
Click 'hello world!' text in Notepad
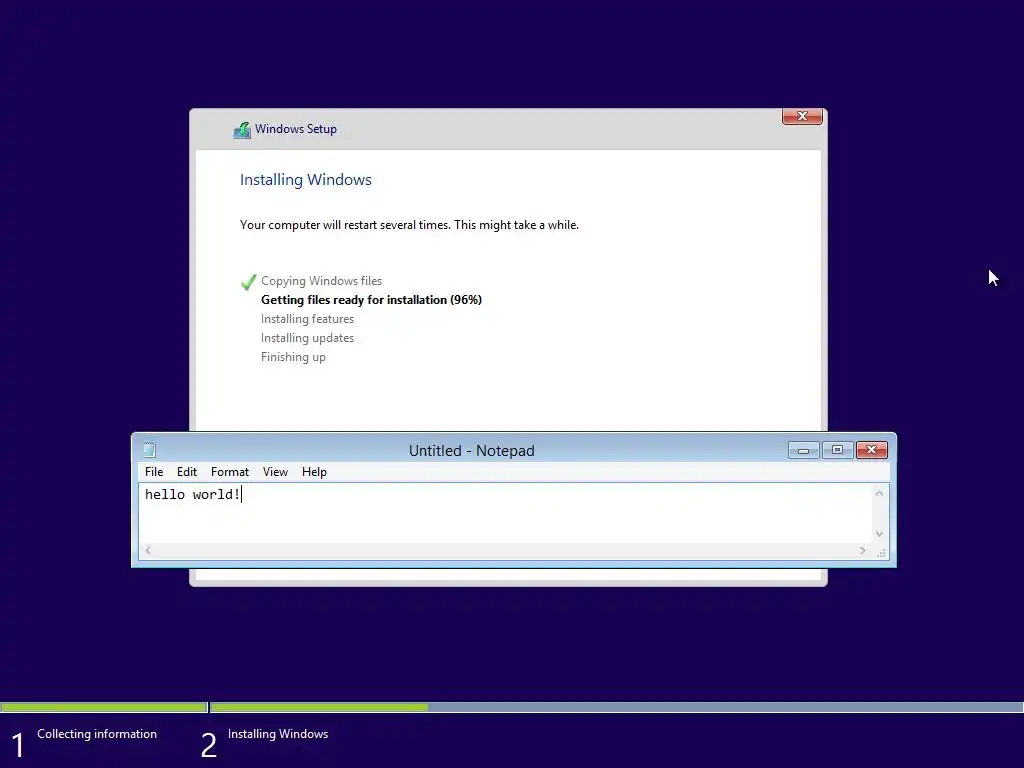point(193,494)
